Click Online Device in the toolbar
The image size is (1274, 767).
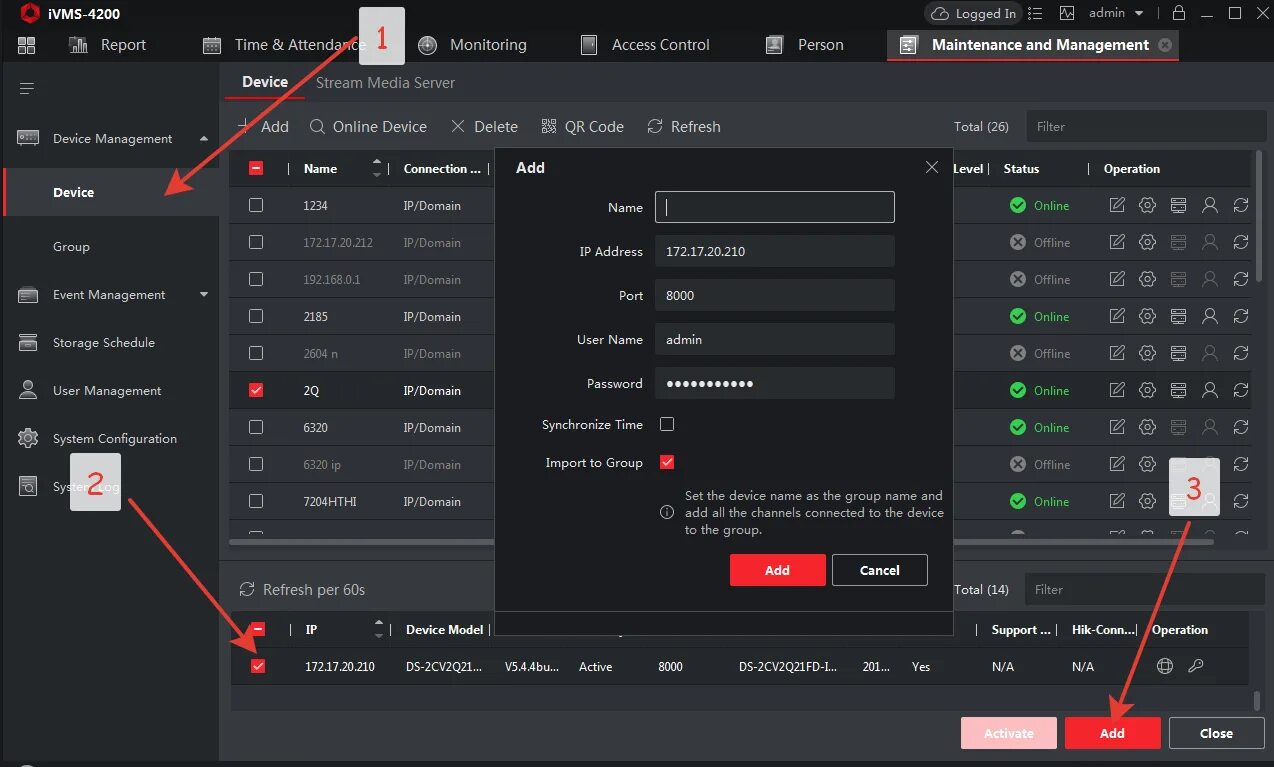point(368,127)
